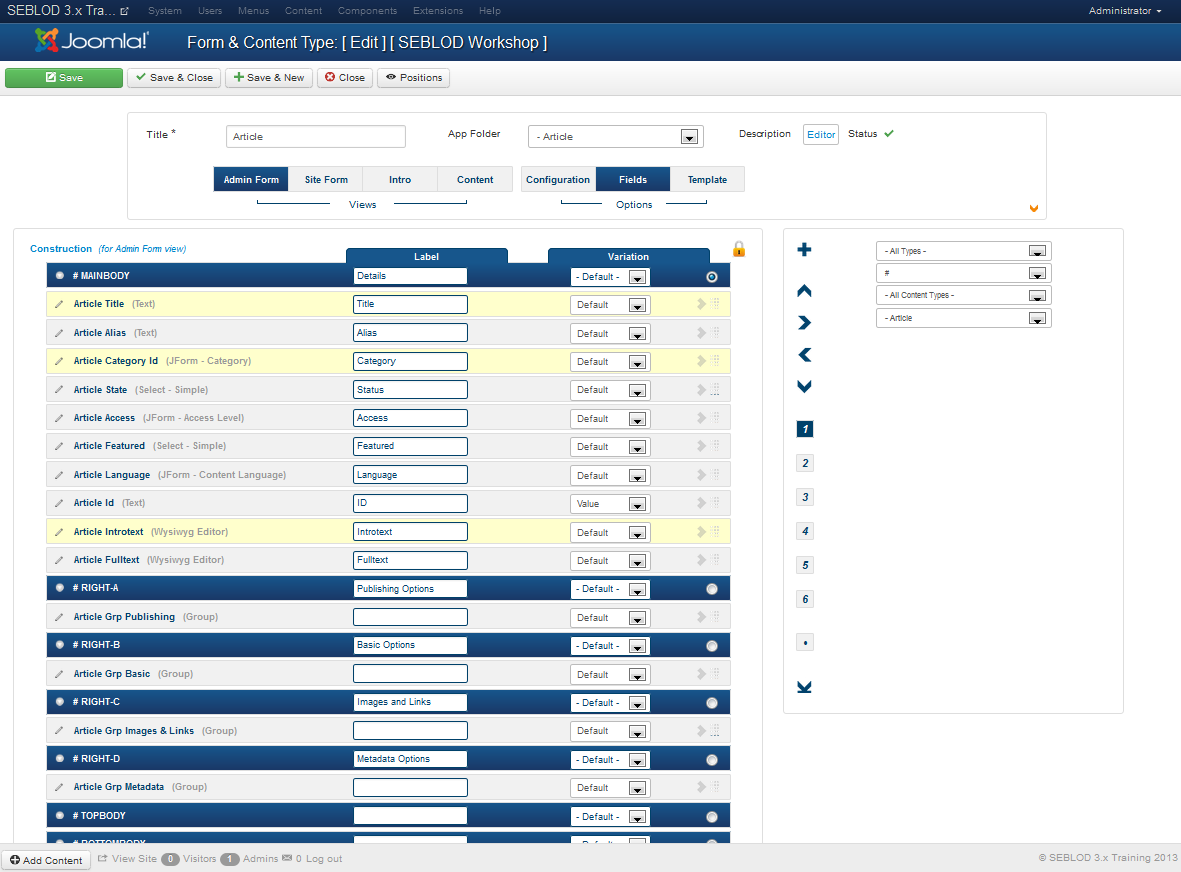The height and width of the screenshot is (872, 1181).
Task: Click the single down chevron arrow in the side panel
Action: click(x=804, y=386)
